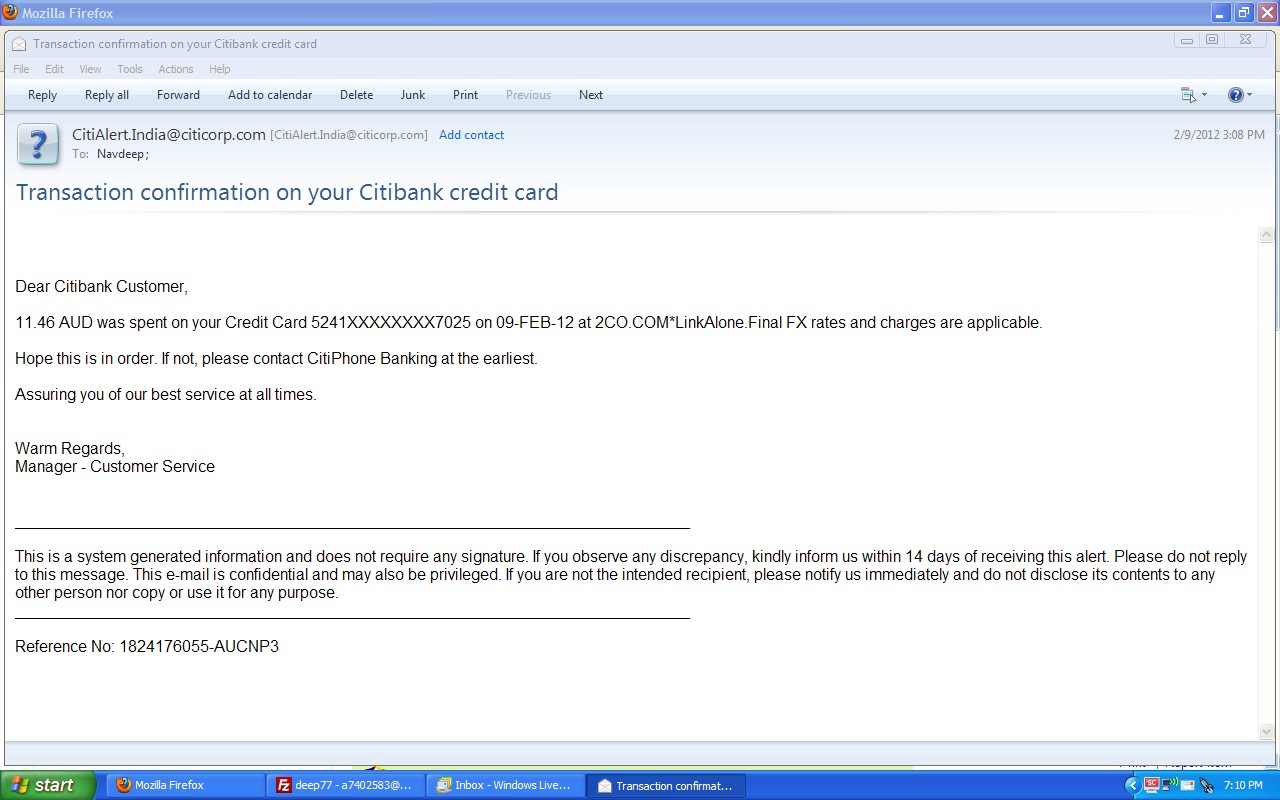The width and height of the screenshot is (1280, 800).
Task: Print the current email
Action: [x=465, y=95]
